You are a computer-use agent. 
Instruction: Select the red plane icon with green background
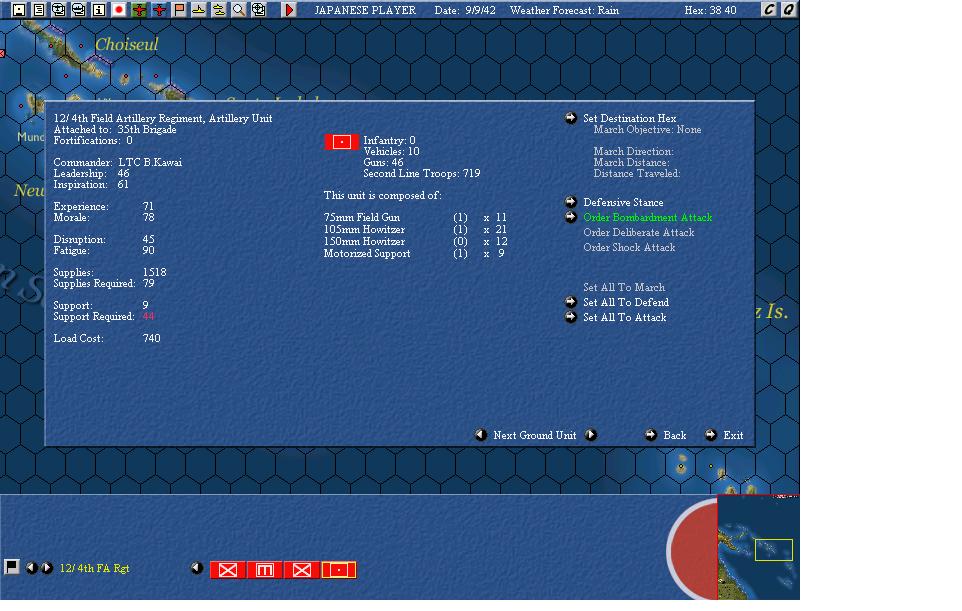tap(139, 10)
